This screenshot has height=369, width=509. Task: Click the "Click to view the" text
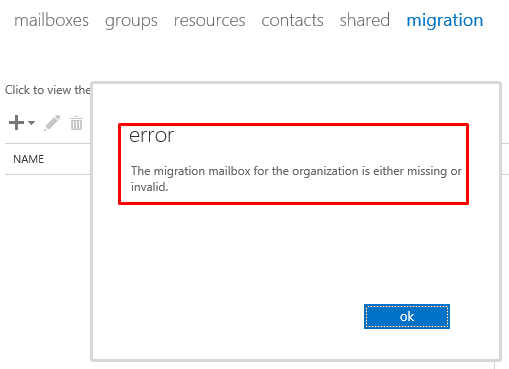[x=48, y=90]
